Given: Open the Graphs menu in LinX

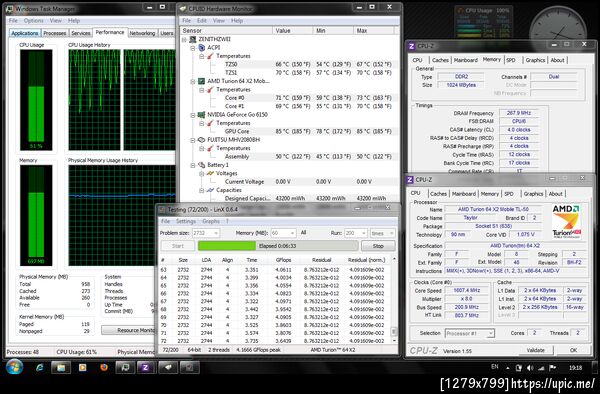Looking at the screenshot, I should (211, 221).
